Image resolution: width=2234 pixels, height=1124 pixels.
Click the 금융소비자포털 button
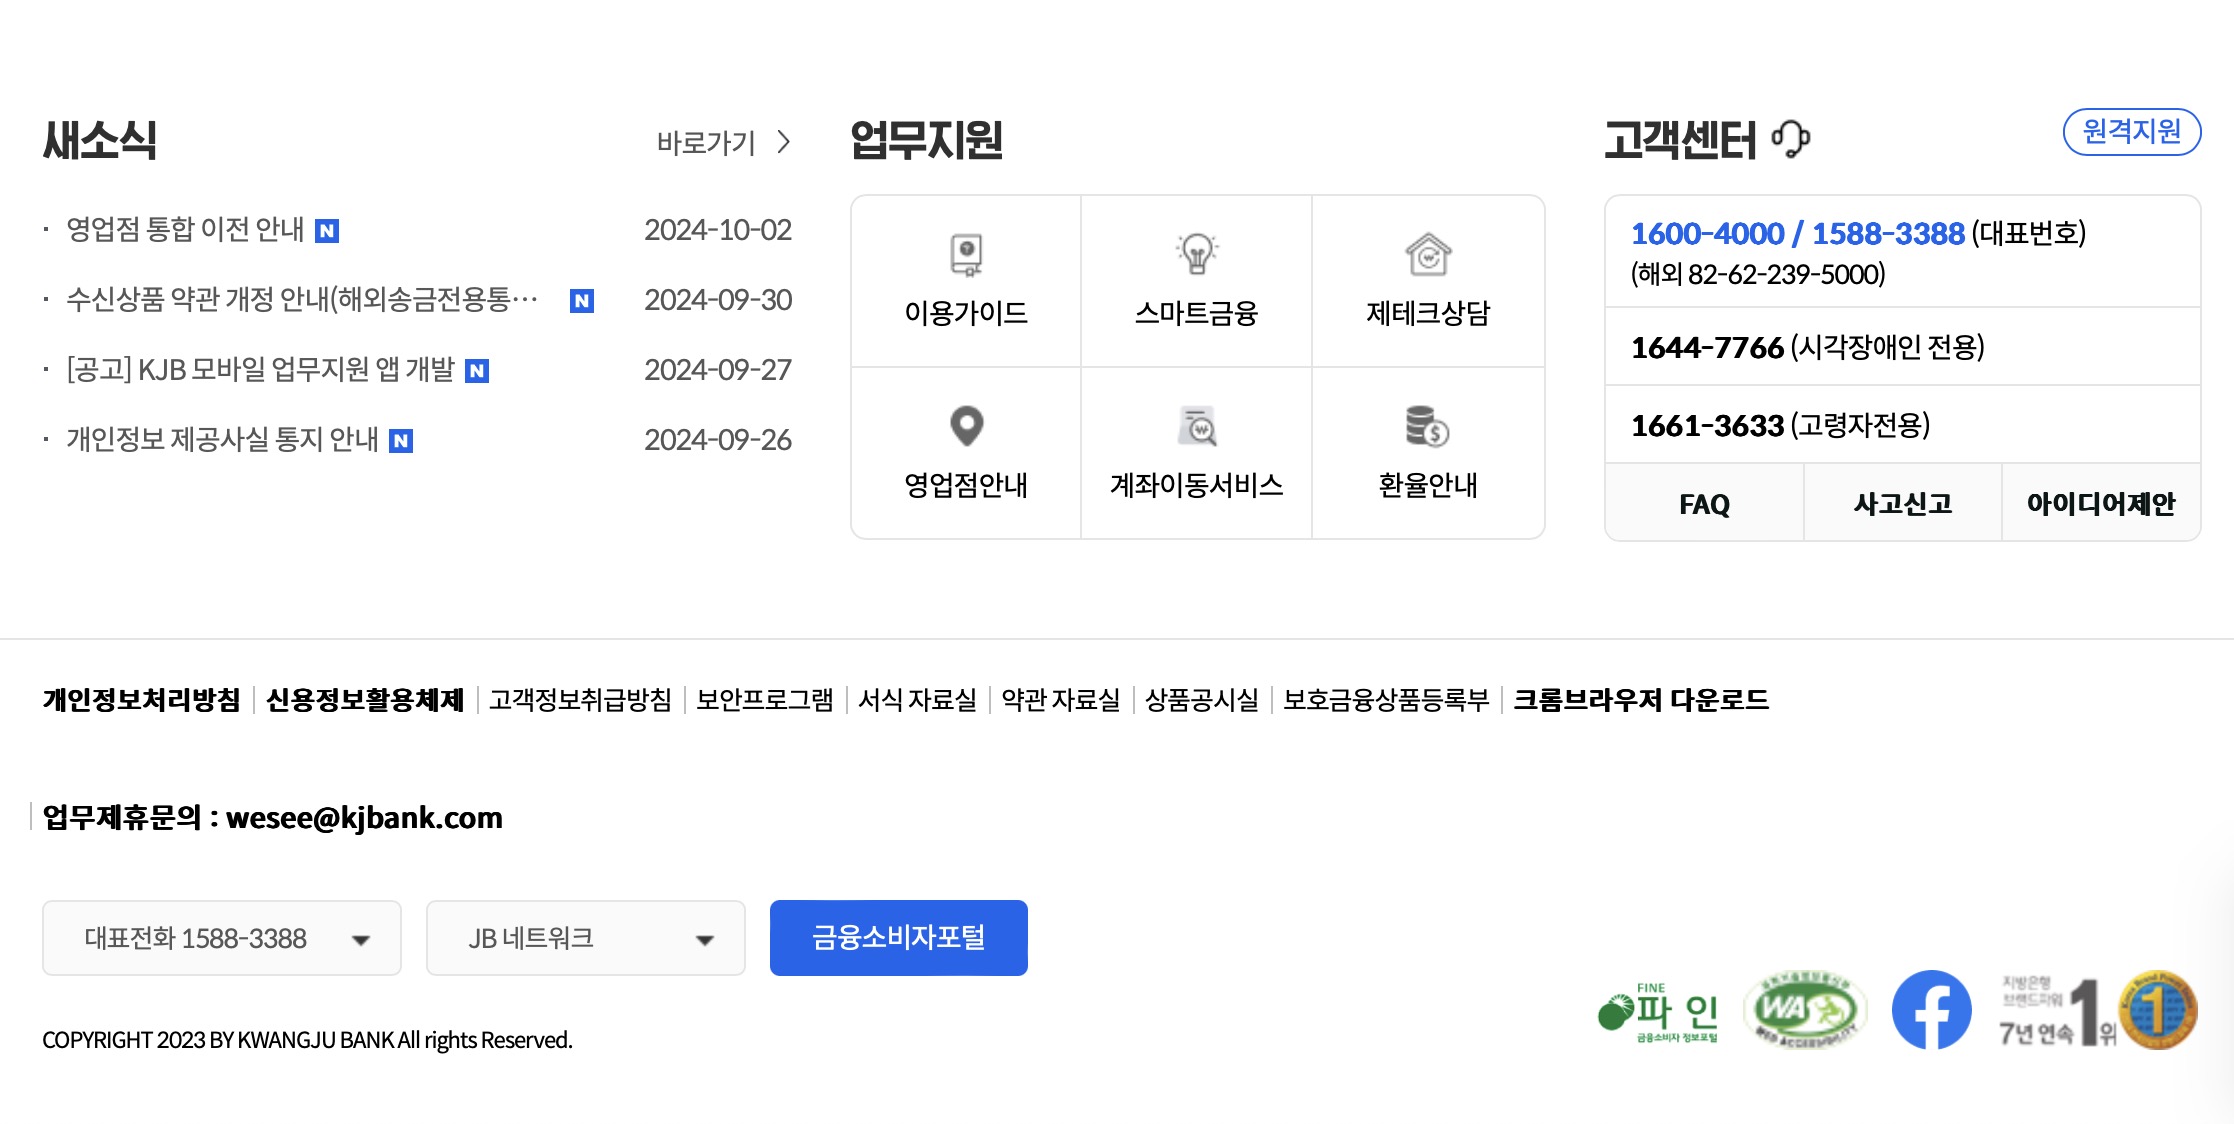(x=898, y=938)
